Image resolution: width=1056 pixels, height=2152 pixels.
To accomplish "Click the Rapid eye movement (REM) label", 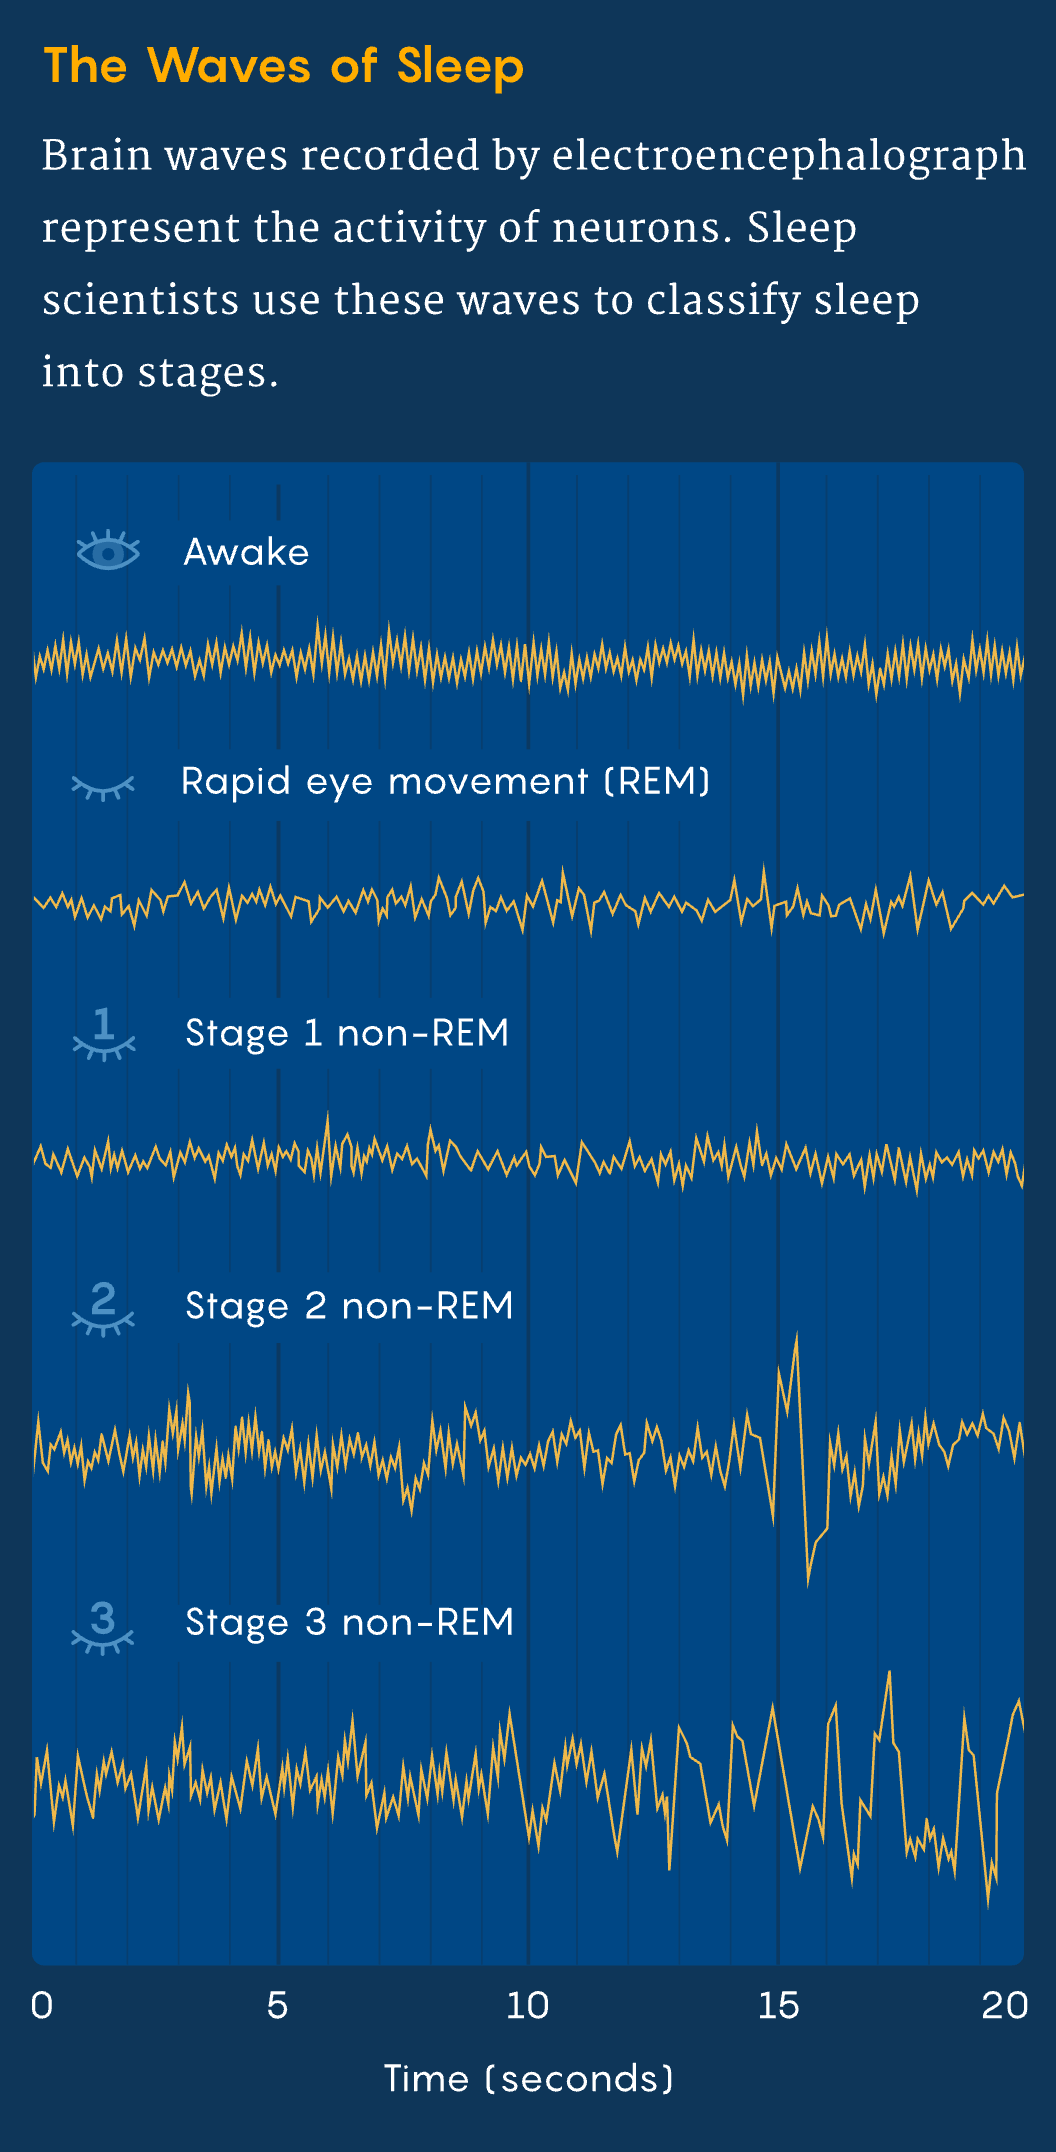I will (445, 781).
